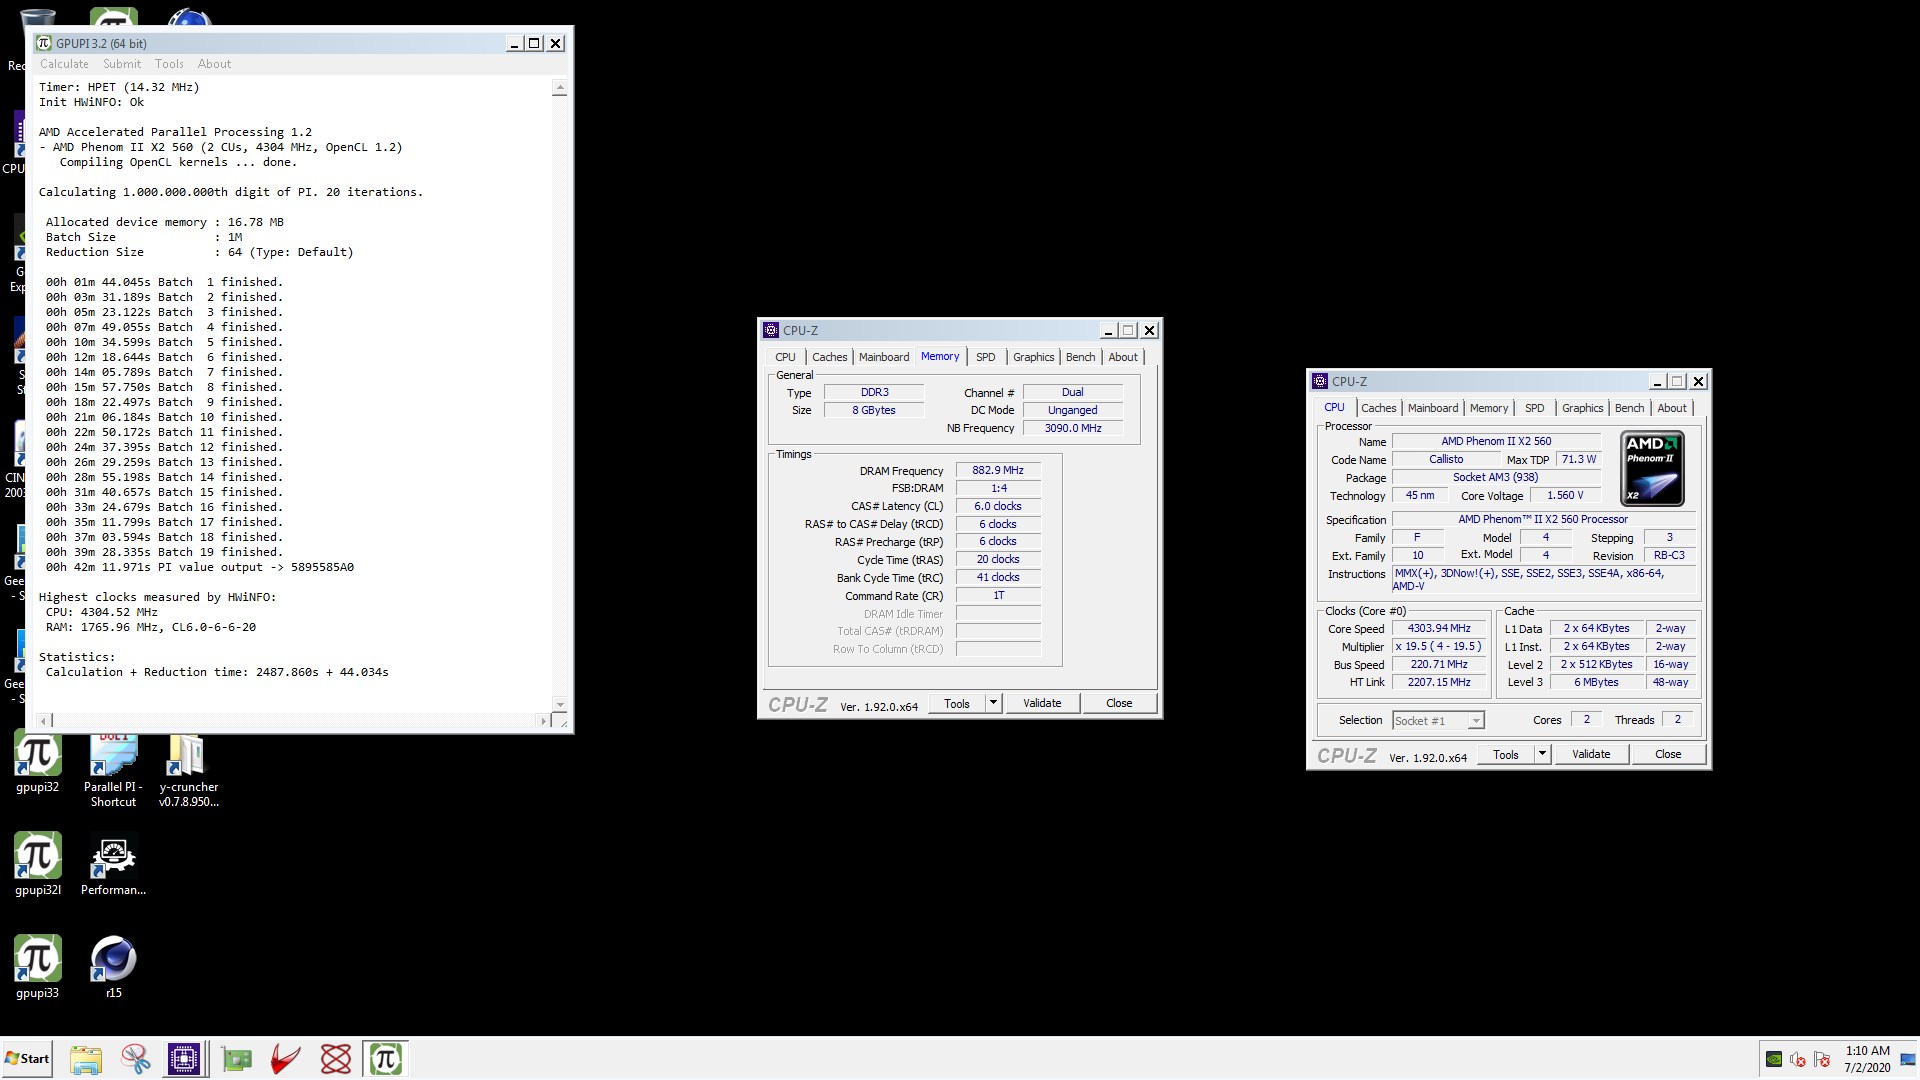Image resolution: width=1920 pixels, height=1080 pixels.
Task: Click Tools button in Memory CPU-Z window
Action: pos(956,703)
